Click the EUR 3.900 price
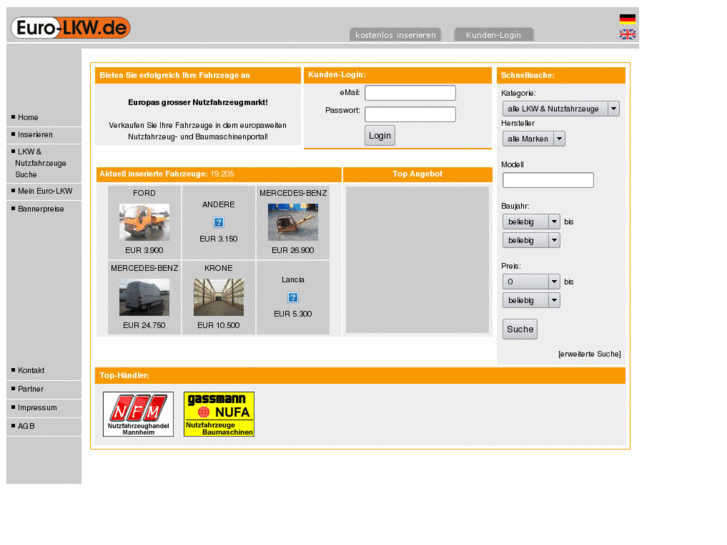 pyautogui.click(x=144, y=250)
